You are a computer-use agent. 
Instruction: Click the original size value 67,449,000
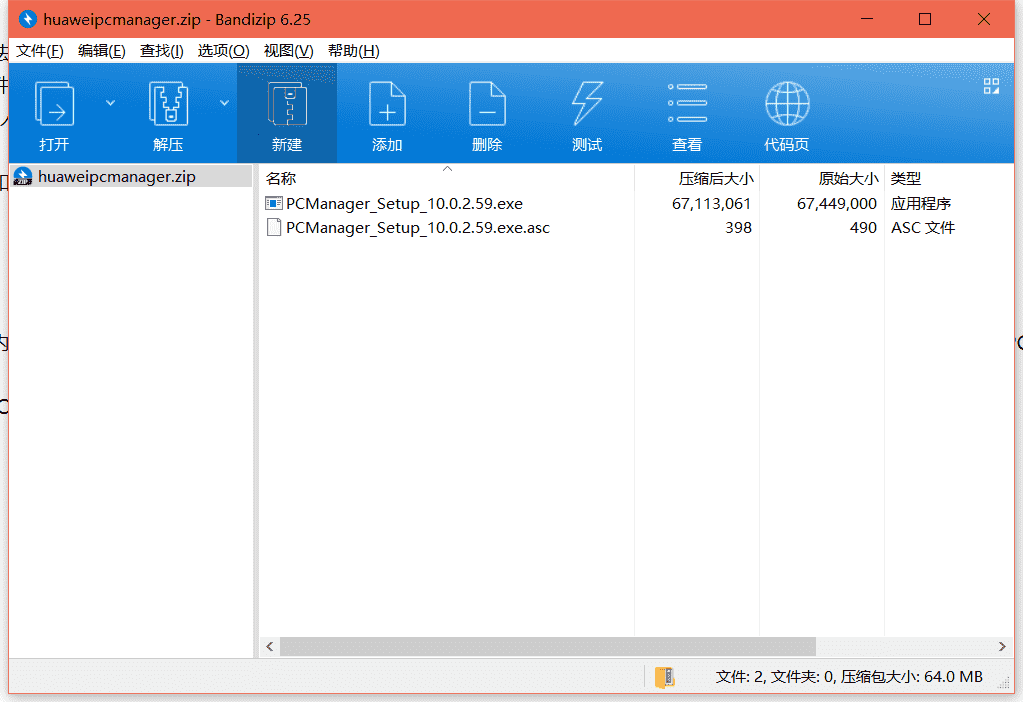coord(836,204)
